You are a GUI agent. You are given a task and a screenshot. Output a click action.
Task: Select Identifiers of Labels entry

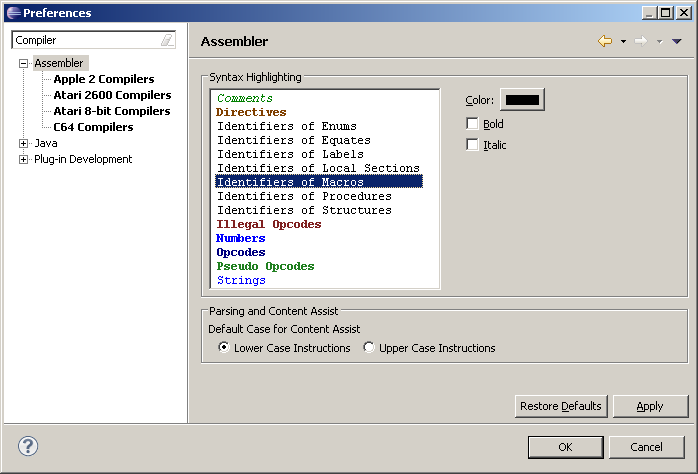[x=290, y=154]
